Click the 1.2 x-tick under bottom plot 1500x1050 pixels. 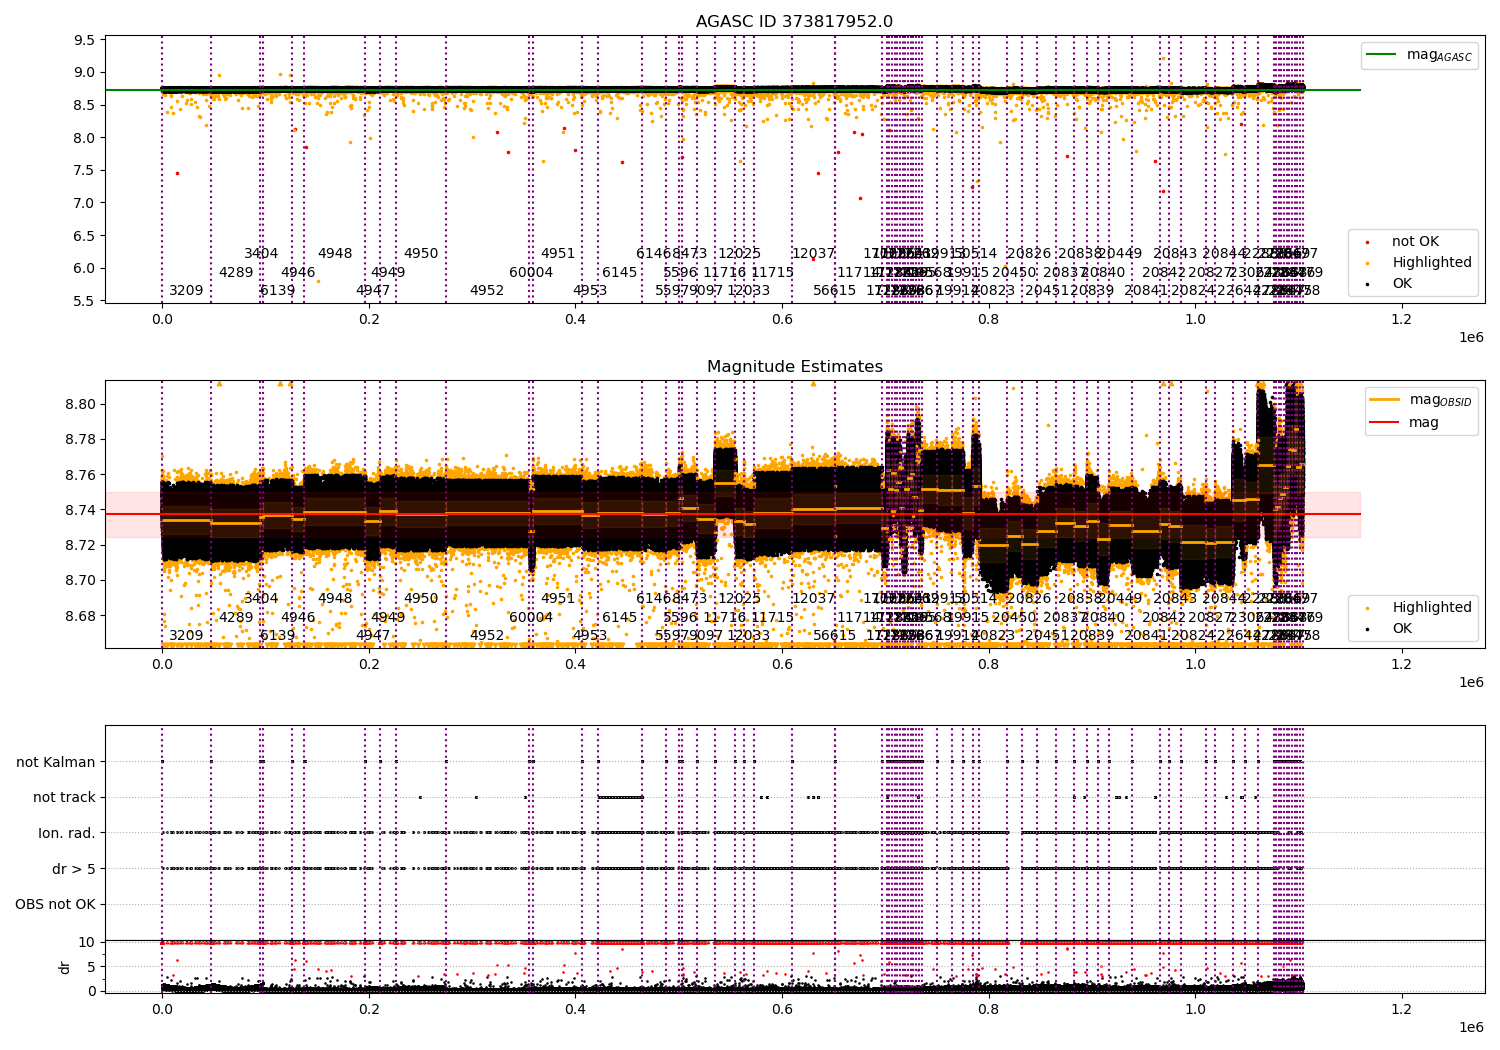pyautogui.click(x=1401, y=1010)
